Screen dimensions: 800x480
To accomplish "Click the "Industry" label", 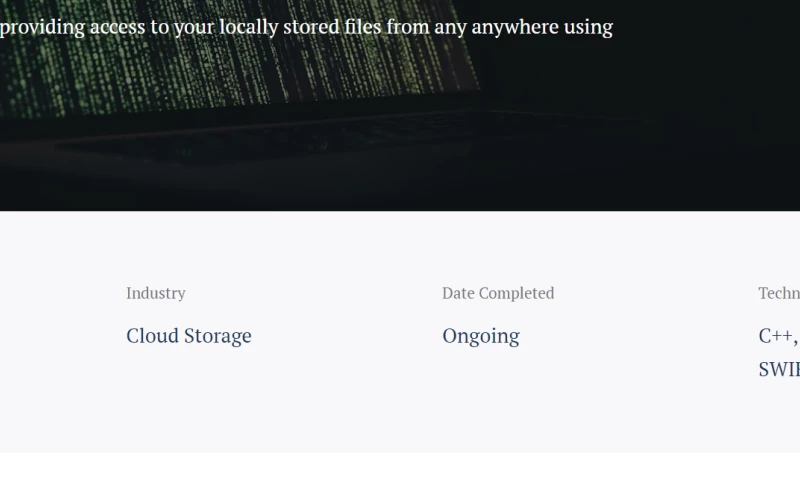I will coord(155,293).
